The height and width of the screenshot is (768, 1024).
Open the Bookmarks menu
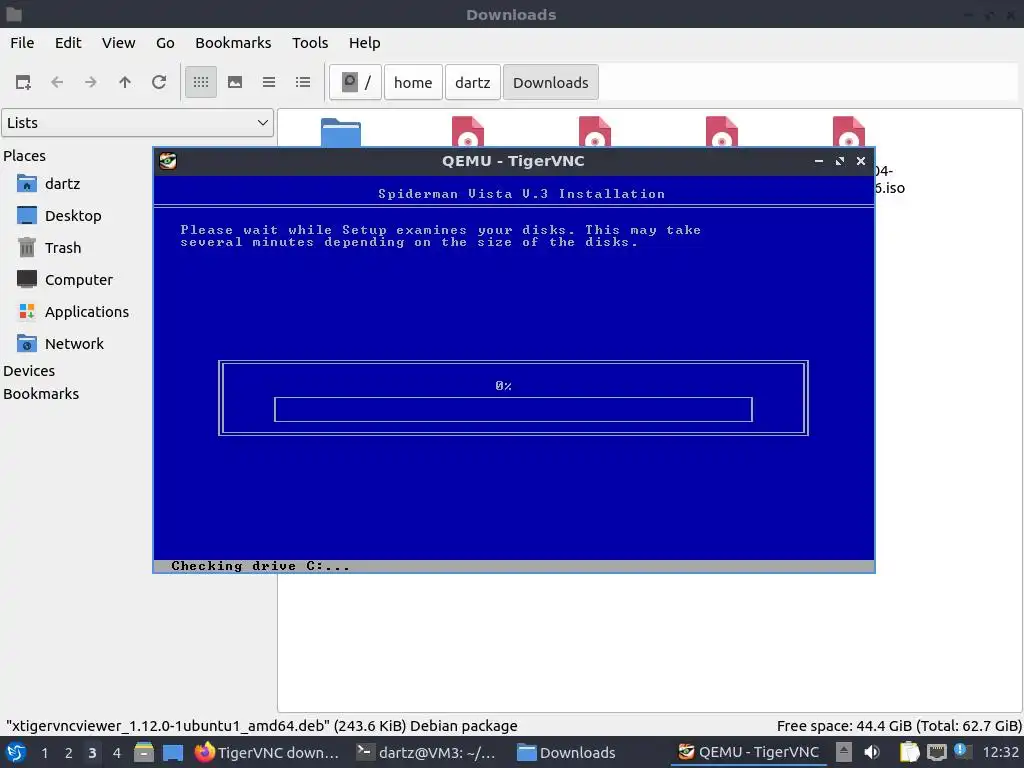tap(233, 42)
